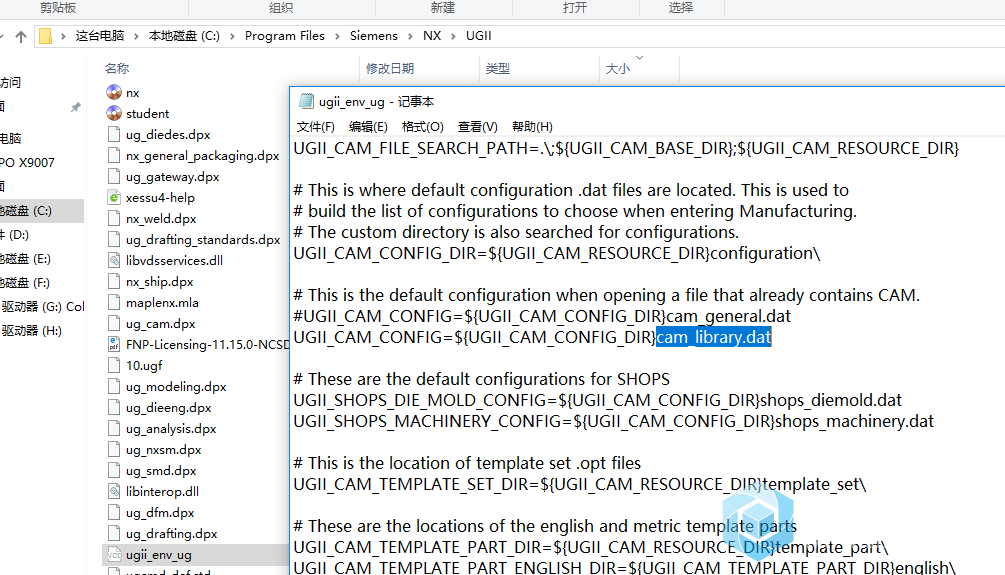Select drive (H:) in navigation pane
Screen dimensions: 1005x575
32,331
